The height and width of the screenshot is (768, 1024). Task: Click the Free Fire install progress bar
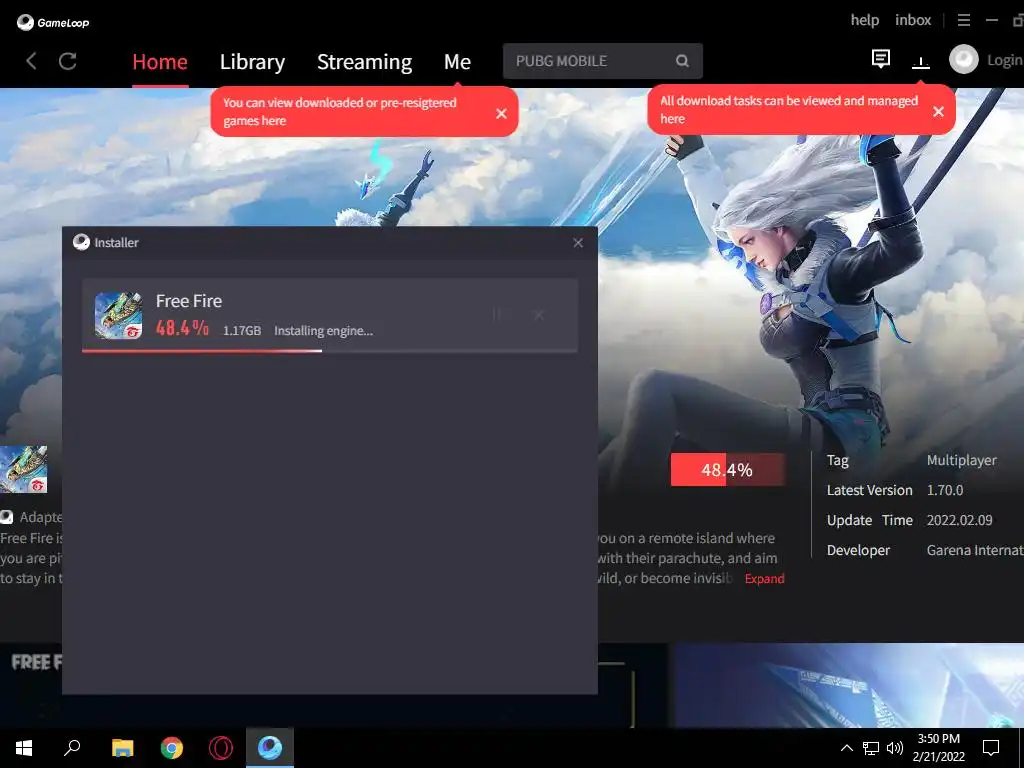[330, 351]
